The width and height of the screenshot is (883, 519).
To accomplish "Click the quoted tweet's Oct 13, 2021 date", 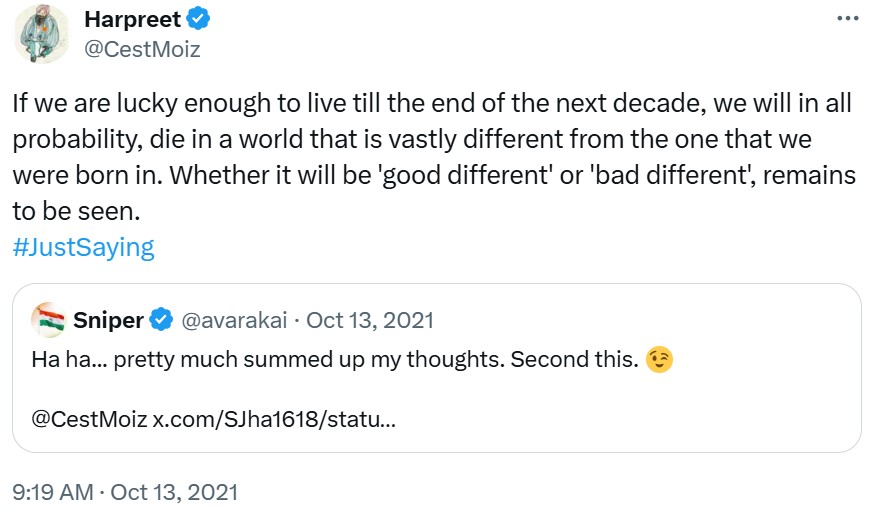I will pyautogui.click(x=370, y=320).
